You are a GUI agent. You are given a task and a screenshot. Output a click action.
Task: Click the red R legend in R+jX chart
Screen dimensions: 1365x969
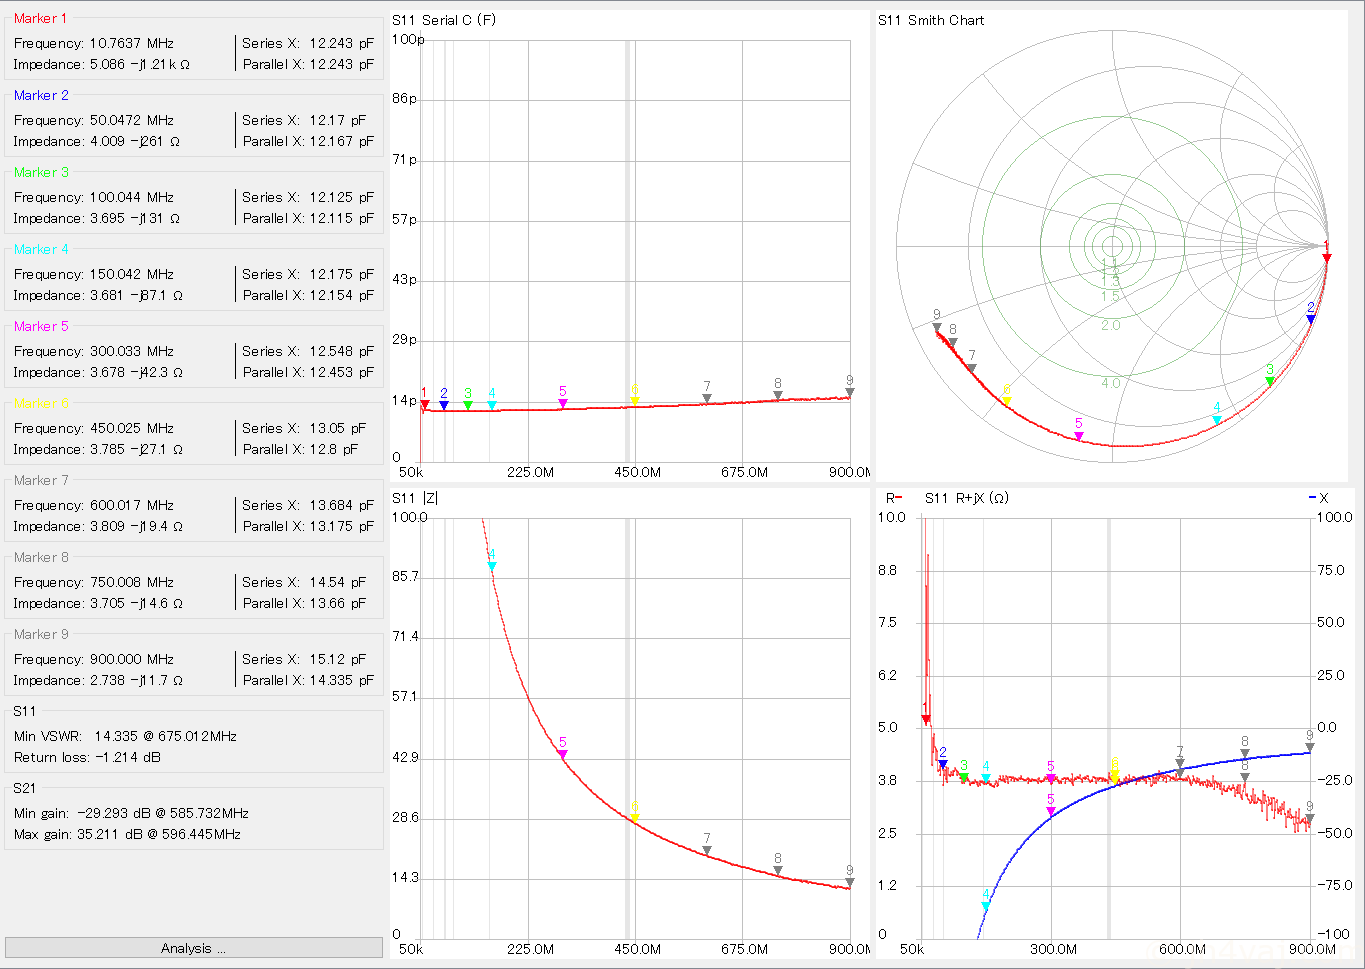click(x=893, y=498)
